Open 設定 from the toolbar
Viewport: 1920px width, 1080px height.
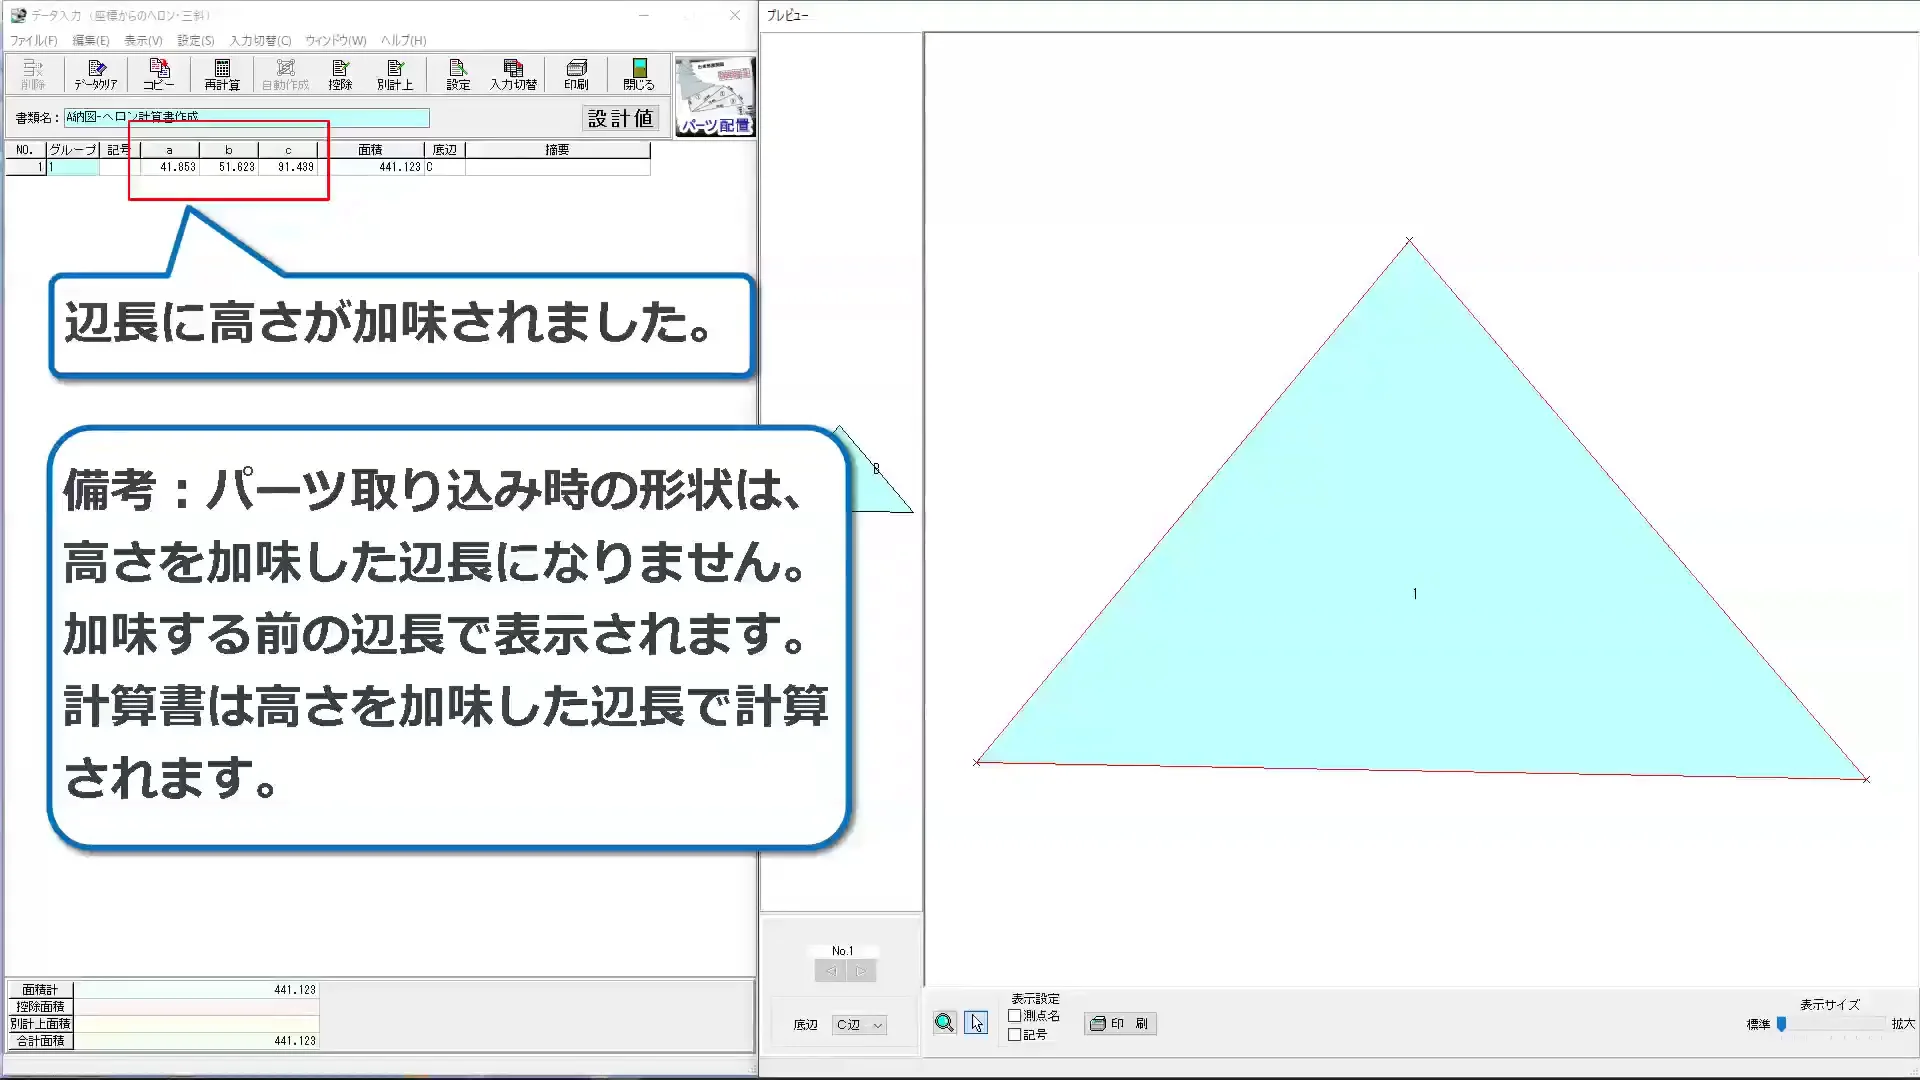click(456, 72)
